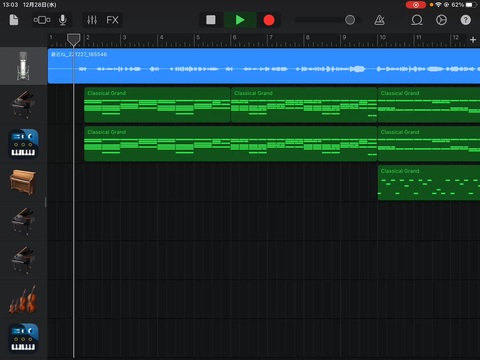Select the upper synth keyboard track
This screenshot has height=360, width=480.
point(23,144)
